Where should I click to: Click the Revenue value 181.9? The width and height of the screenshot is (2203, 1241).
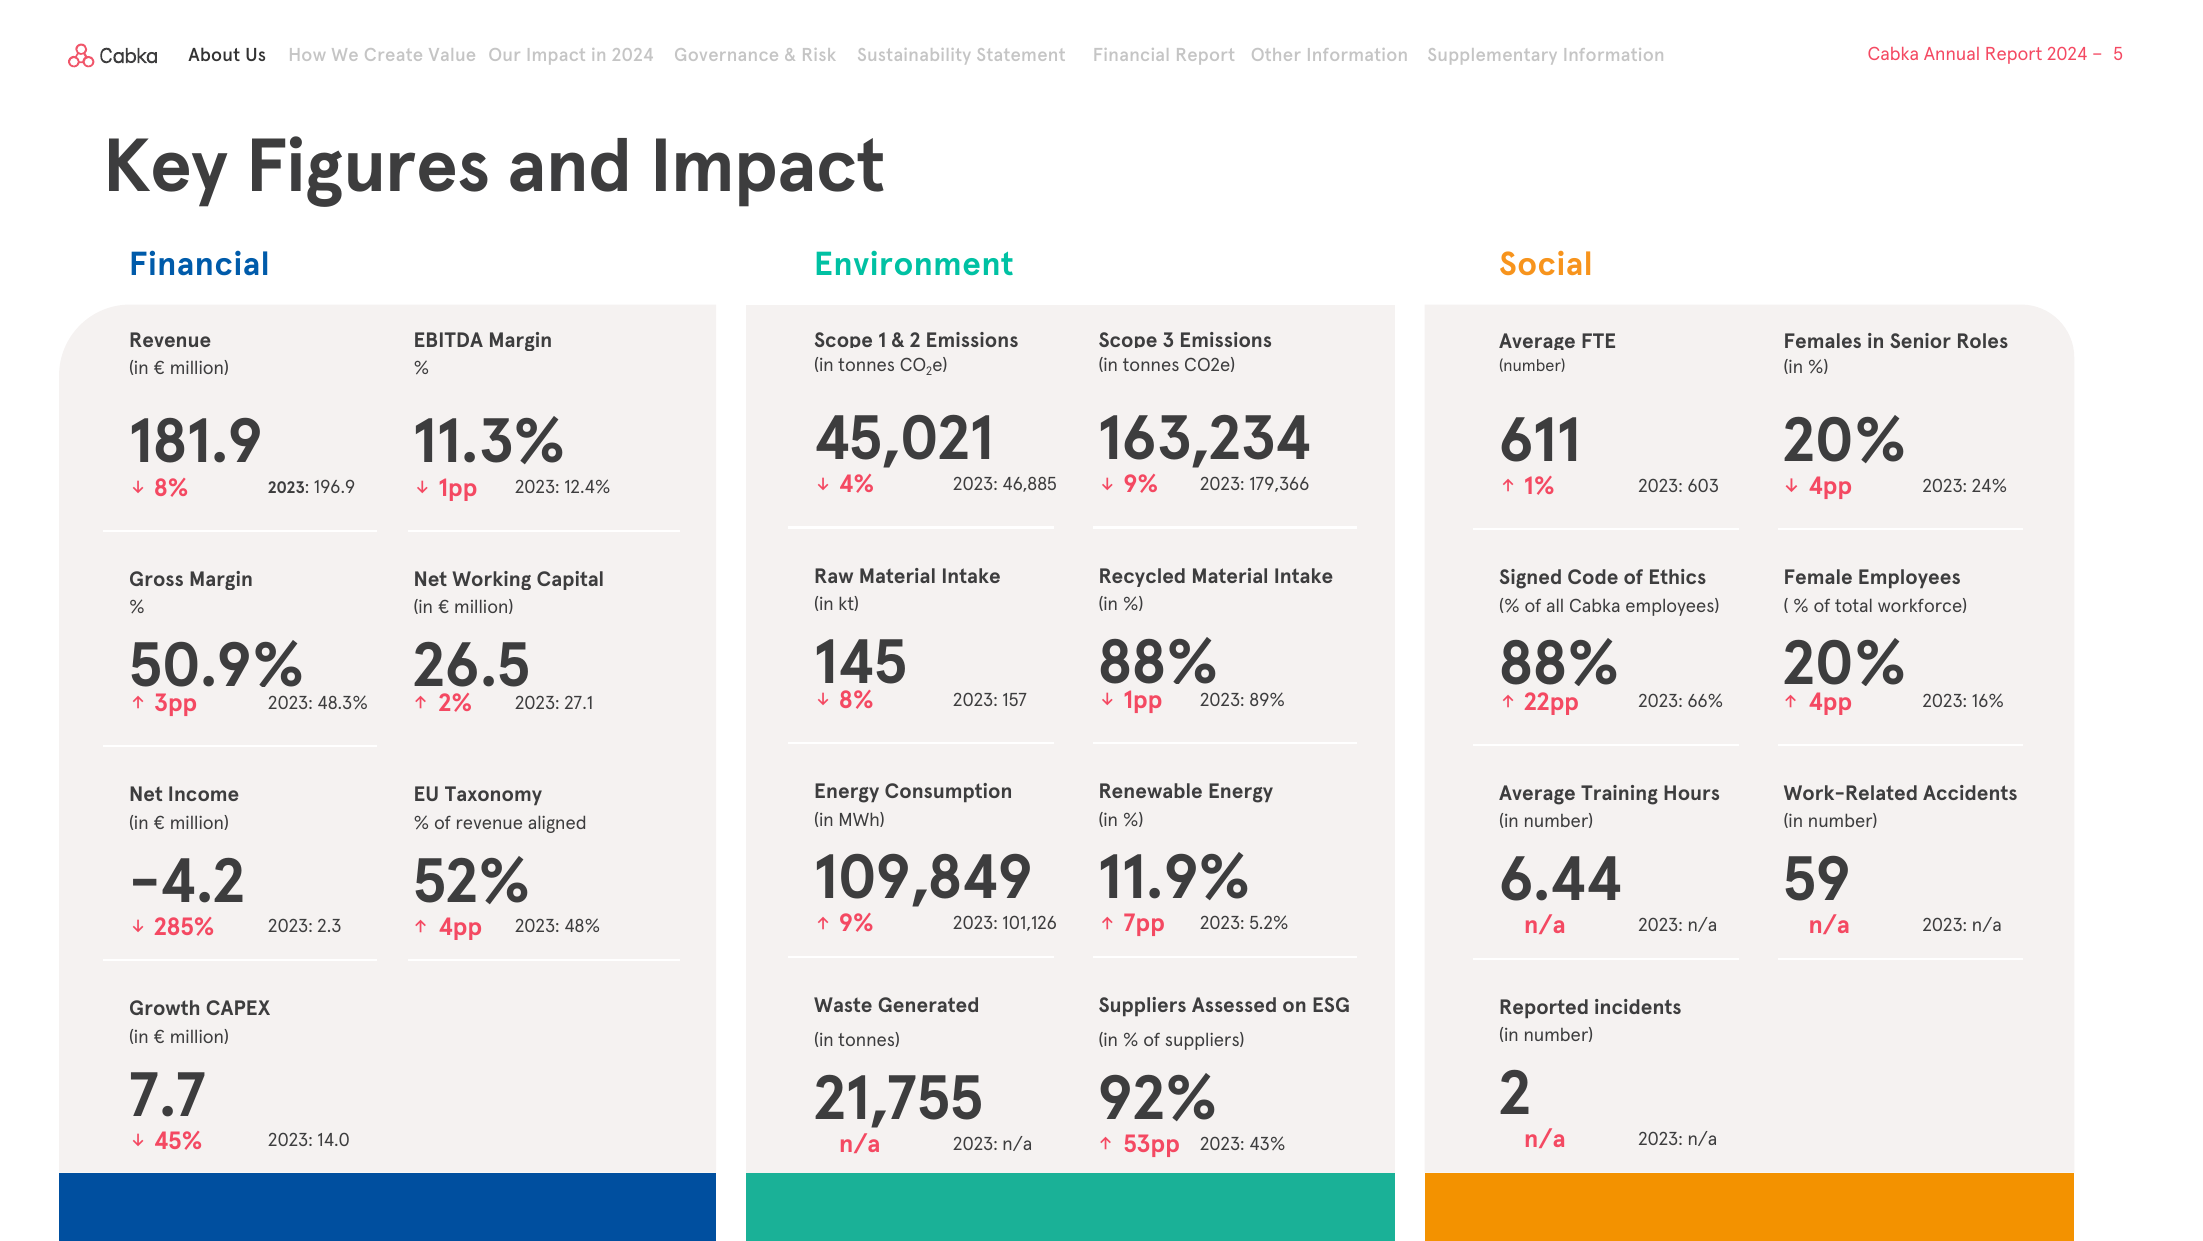(195, 441)
